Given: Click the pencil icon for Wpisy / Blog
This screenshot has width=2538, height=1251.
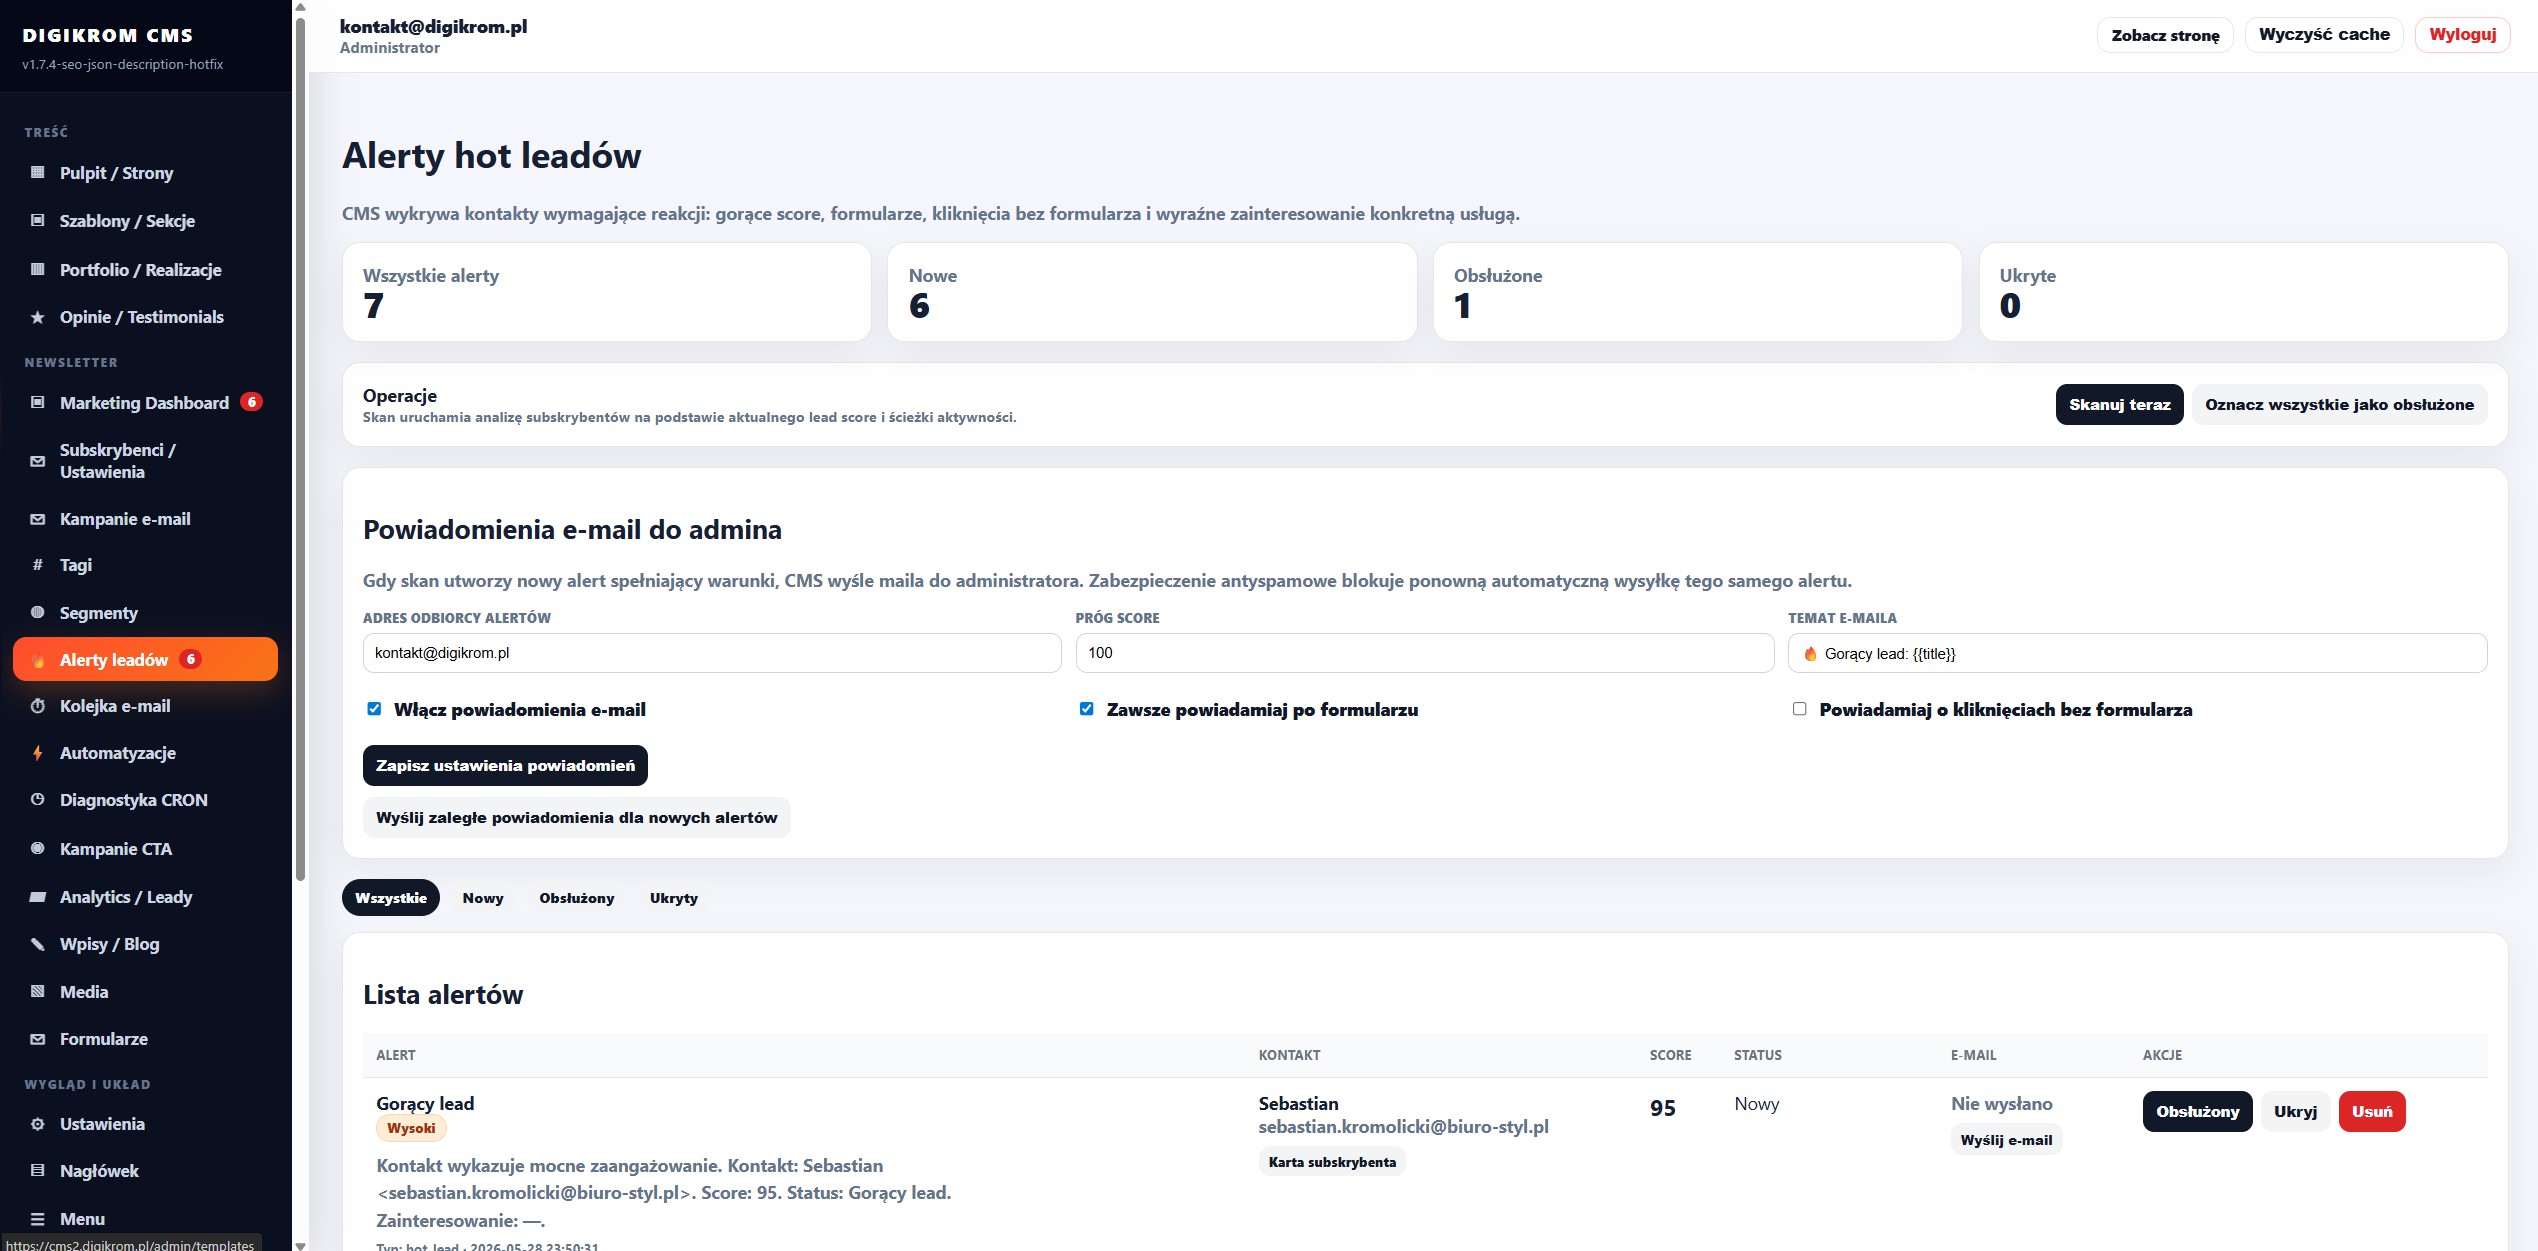Looking at the screenshot, I should coord(38,944).
